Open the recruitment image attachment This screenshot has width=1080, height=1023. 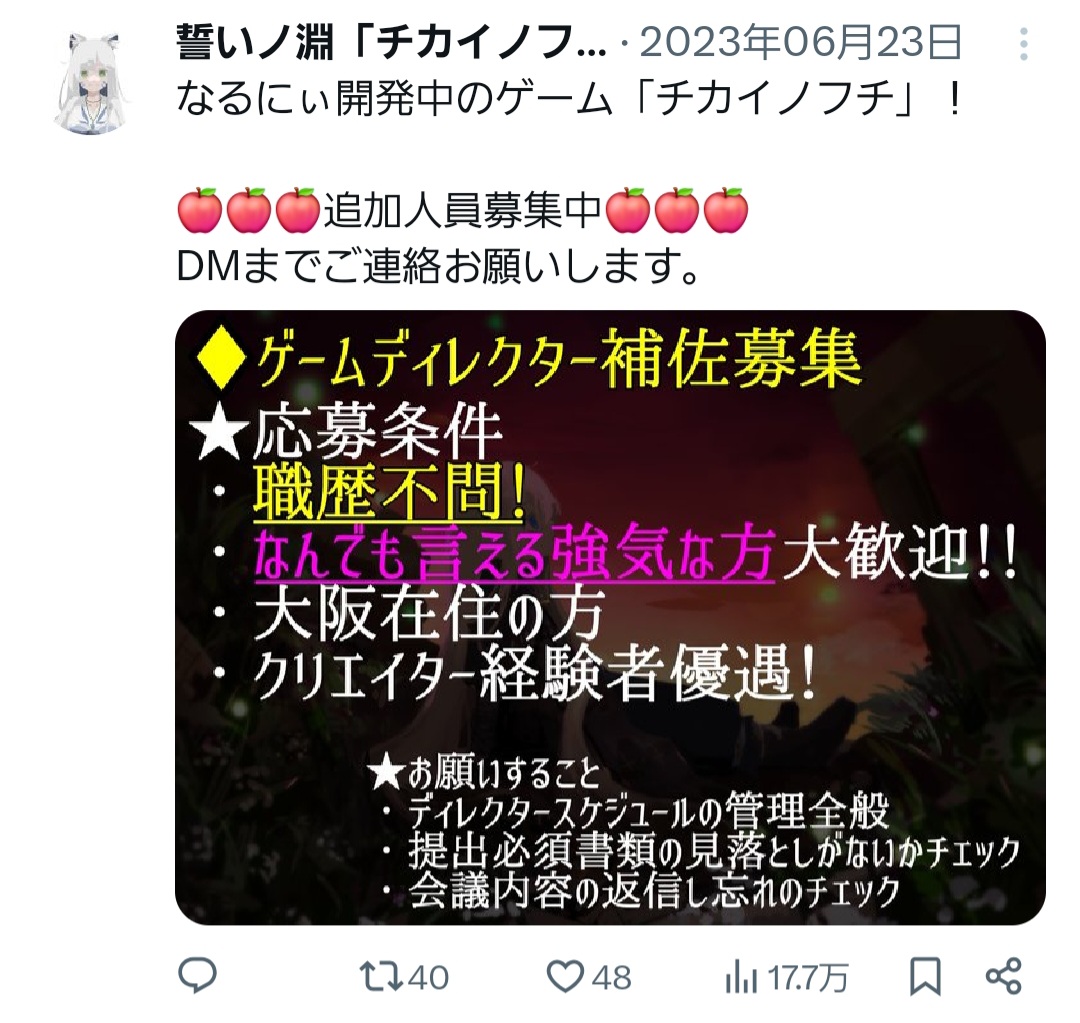tap(610, 617)
